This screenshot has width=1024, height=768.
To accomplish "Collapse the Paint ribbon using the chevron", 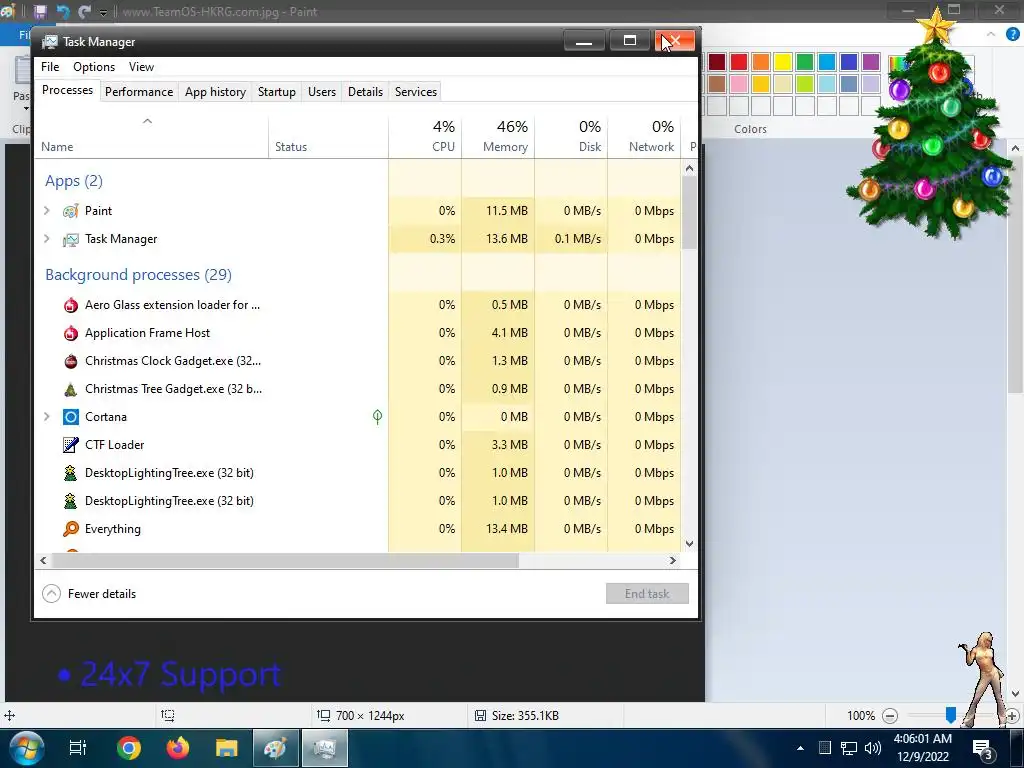I will pyautogui.click(x=991, y=34).
